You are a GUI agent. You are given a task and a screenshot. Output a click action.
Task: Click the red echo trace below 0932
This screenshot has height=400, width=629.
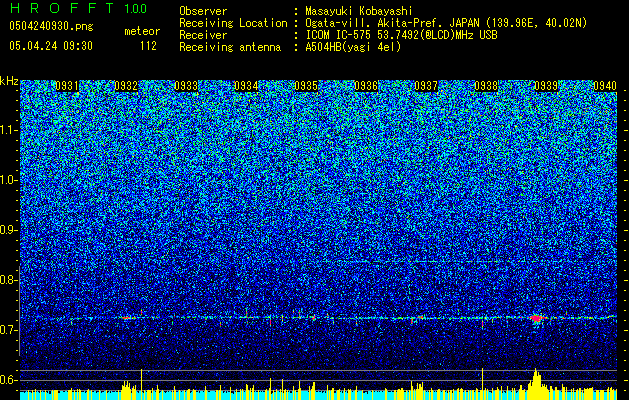coord(128,318)
